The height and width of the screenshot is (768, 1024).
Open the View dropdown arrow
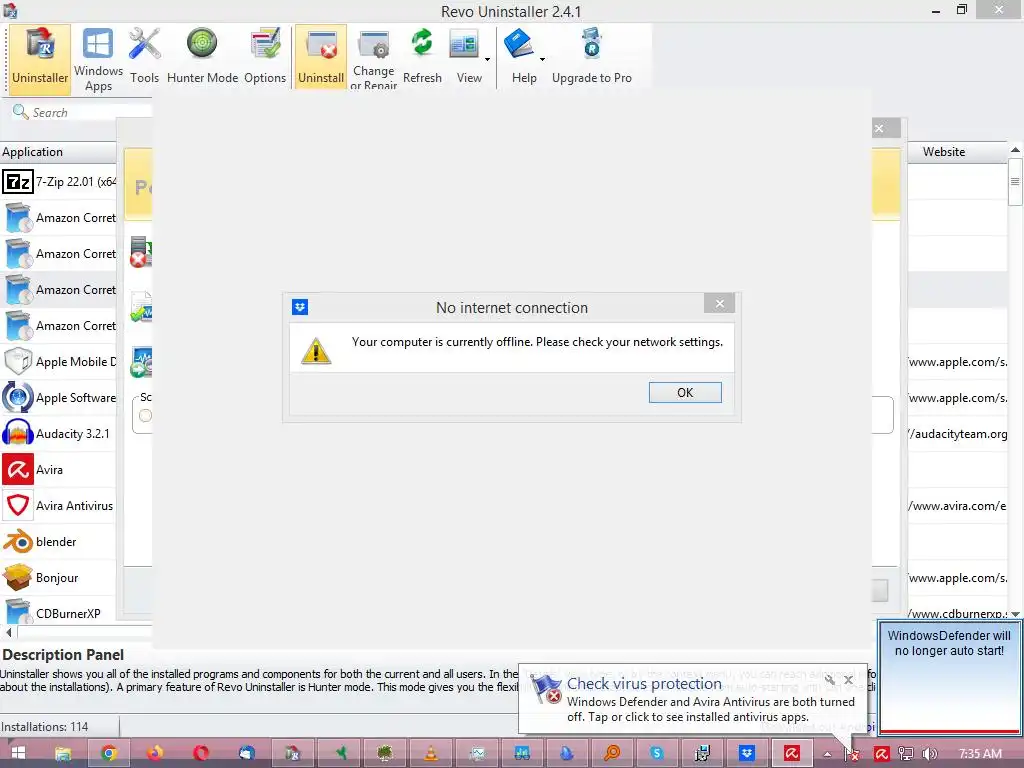tap(487, 59)
